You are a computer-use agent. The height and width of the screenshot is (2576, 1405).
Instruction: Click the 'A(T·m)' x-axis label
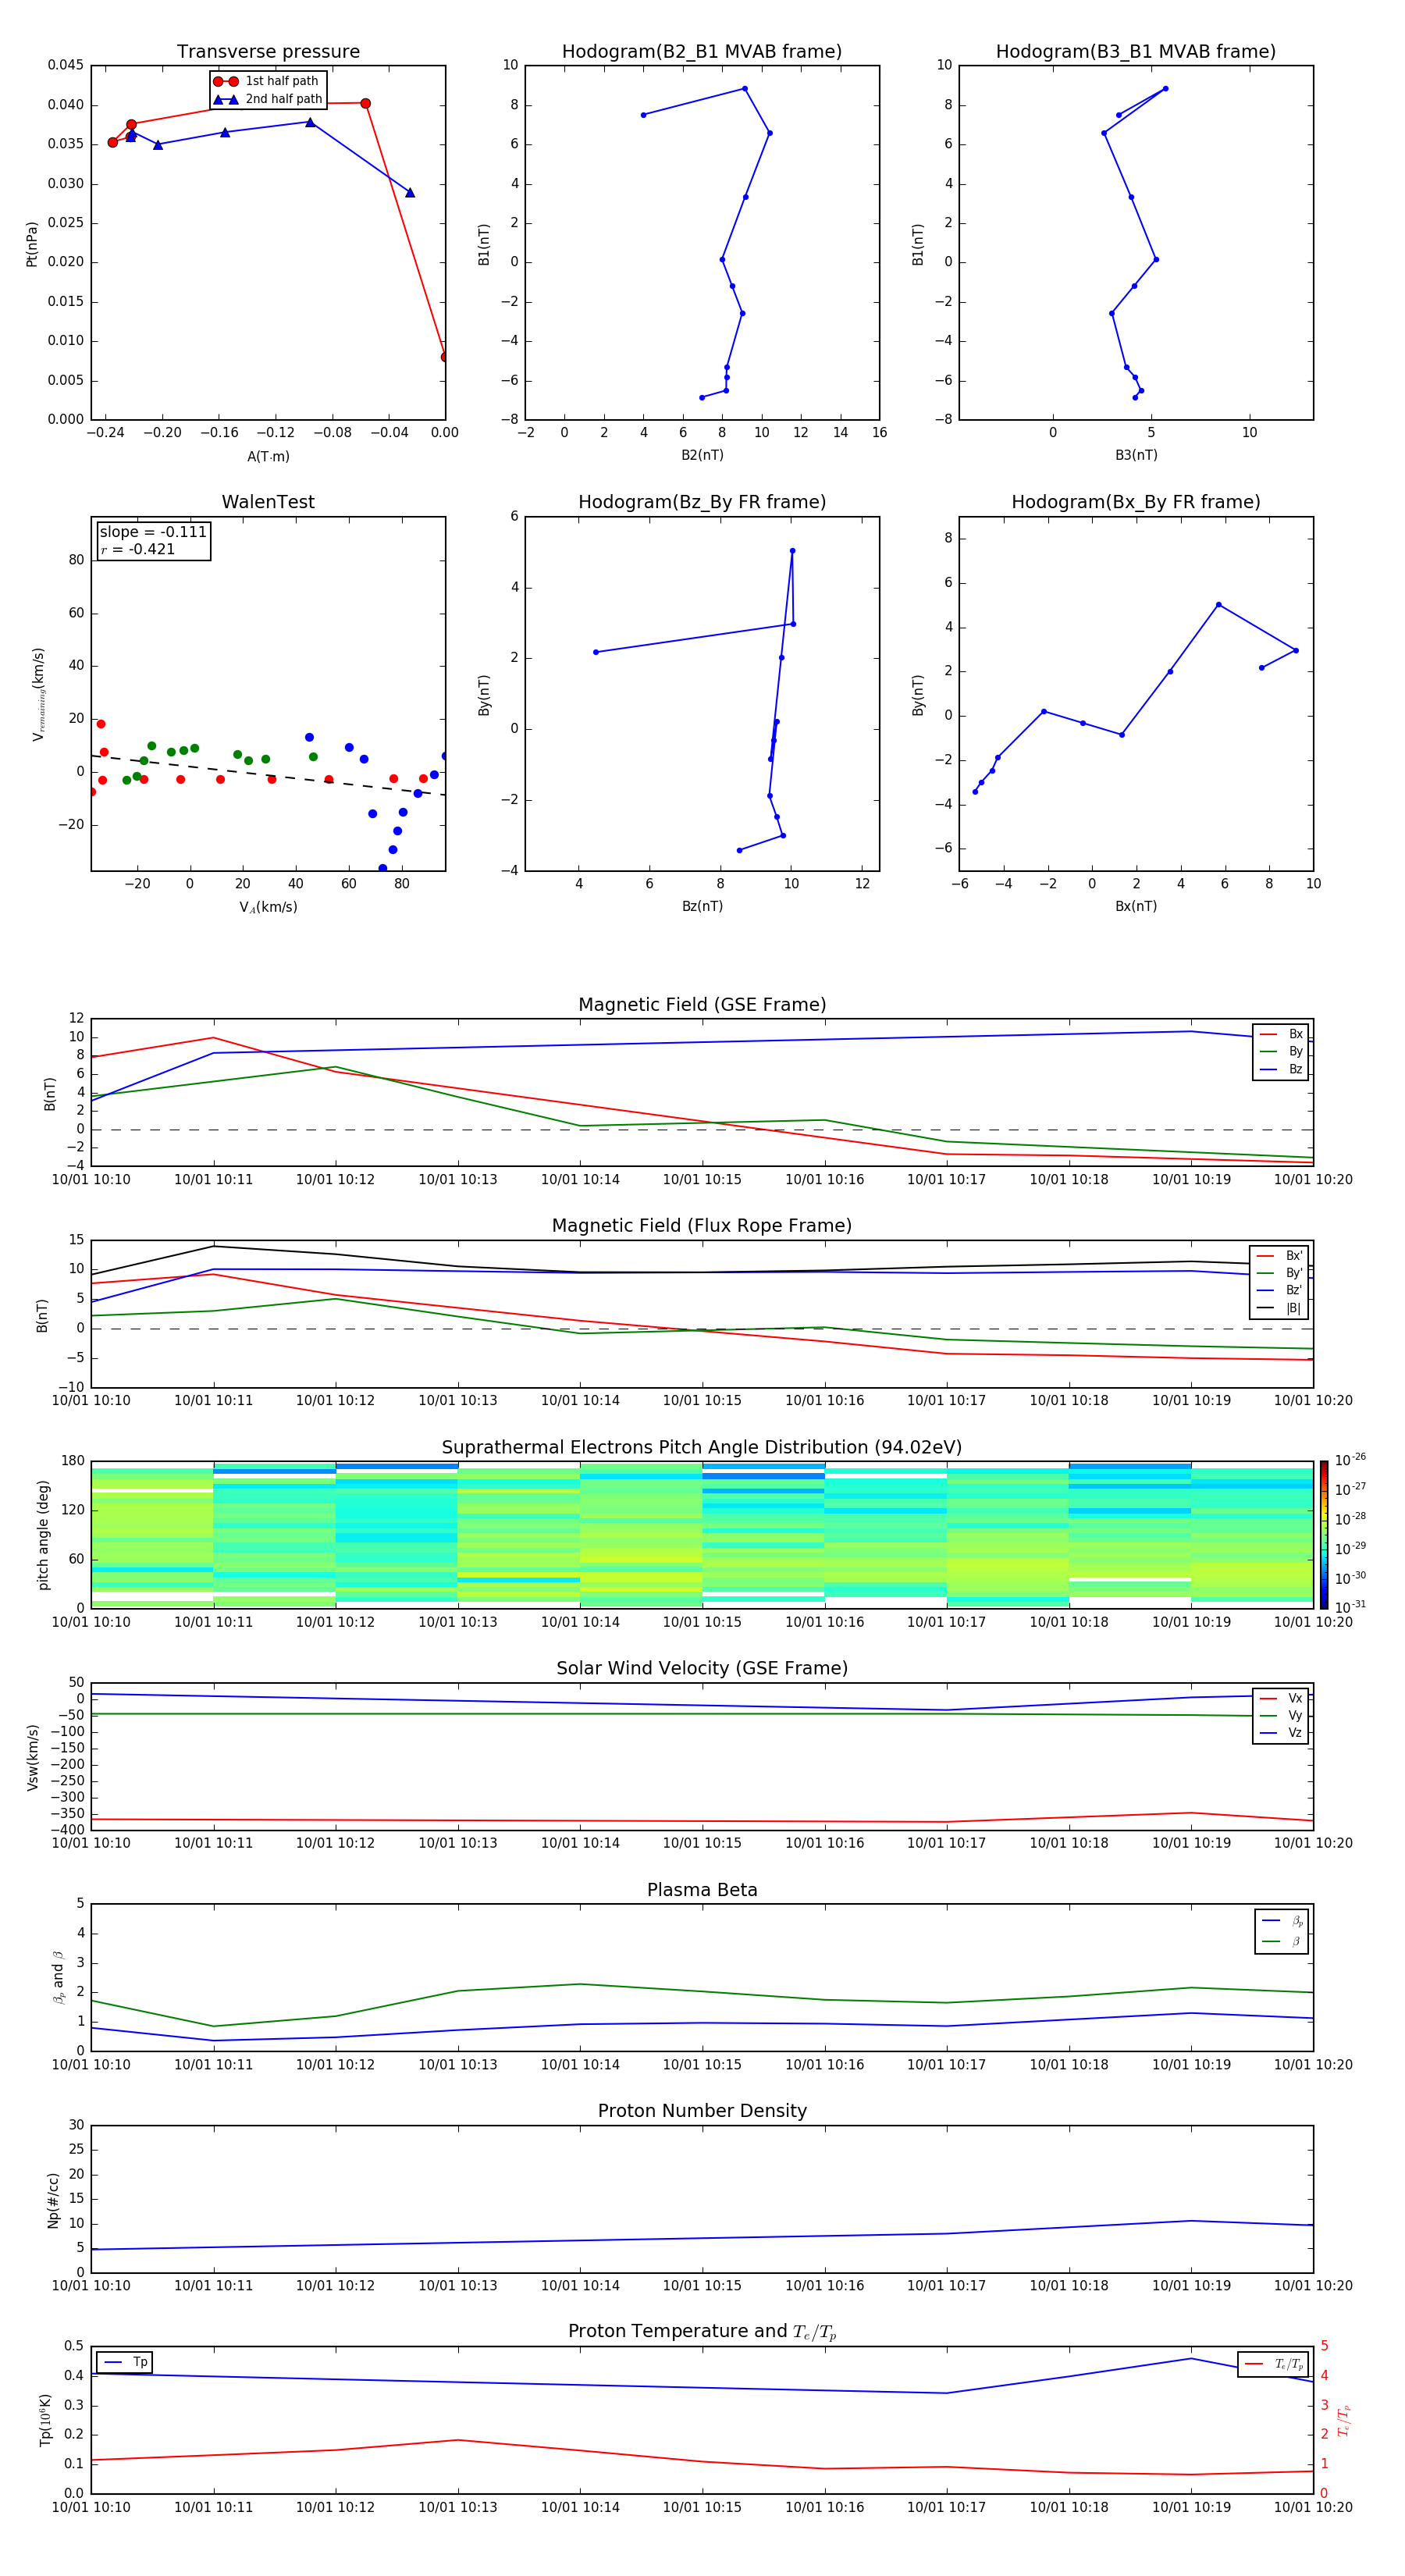tap(268, 457)
